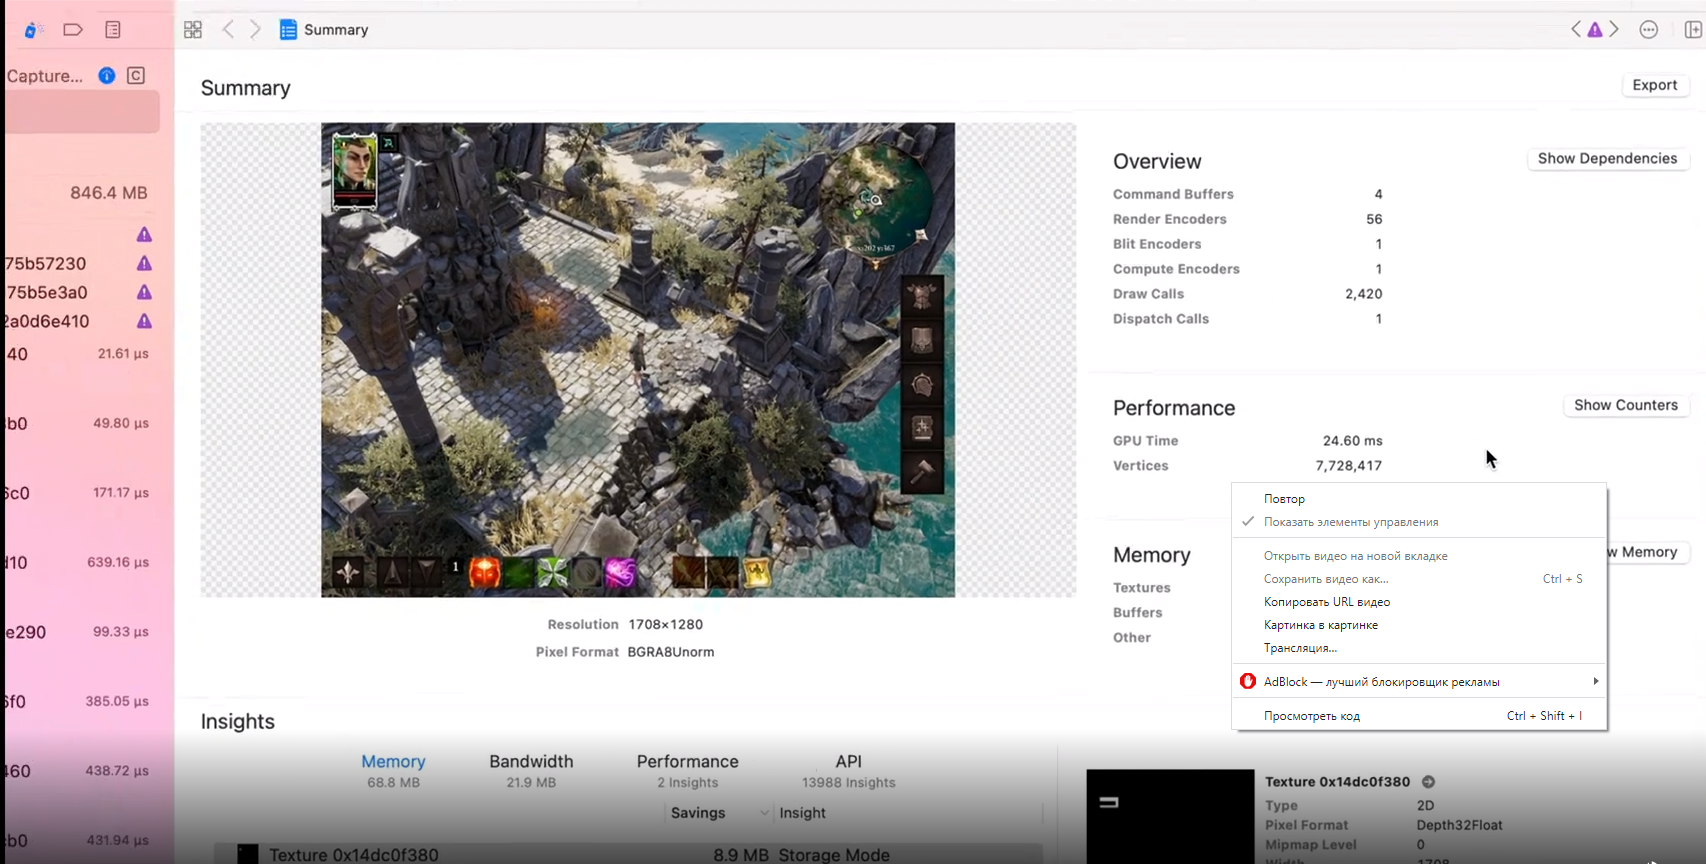1706x864 pixels.
Task: Choose Картинка в картинке
Action: point(1321,625)
